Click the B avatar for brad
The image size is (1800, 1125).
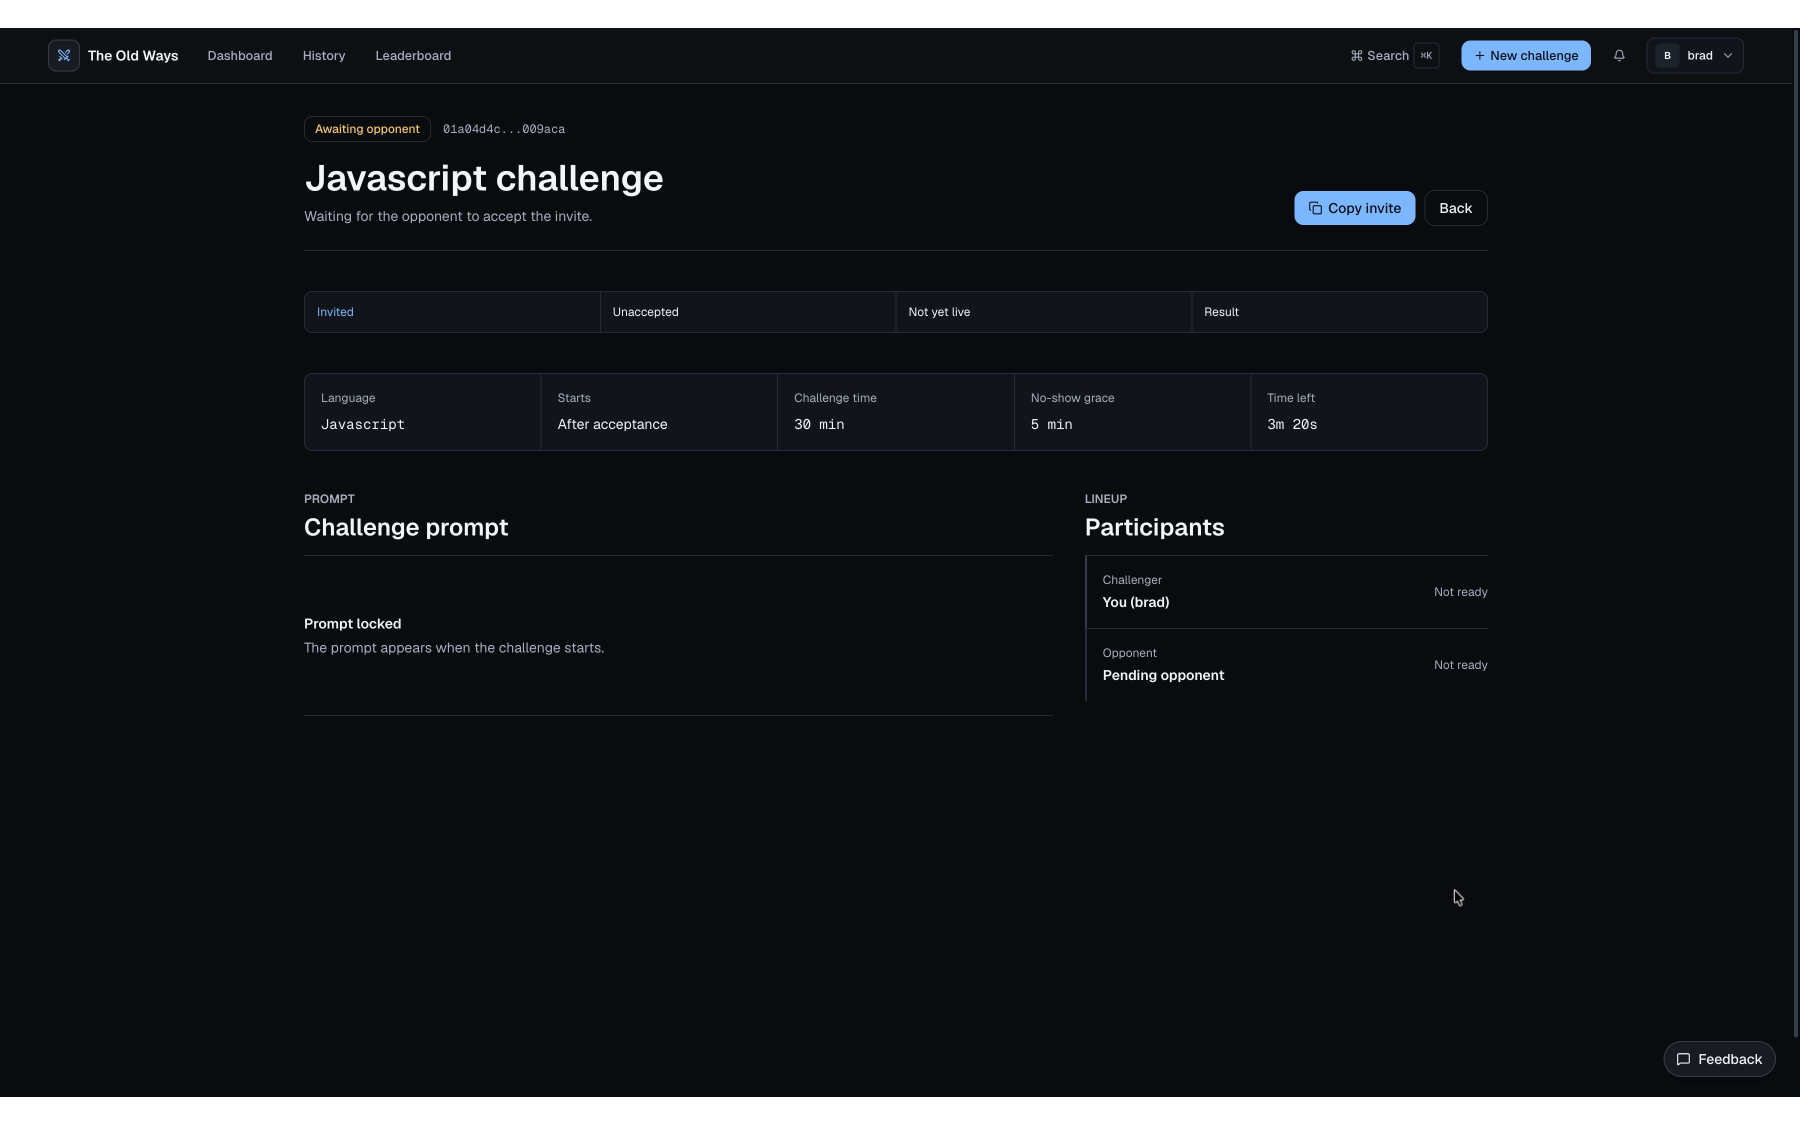click(1667, 56)
